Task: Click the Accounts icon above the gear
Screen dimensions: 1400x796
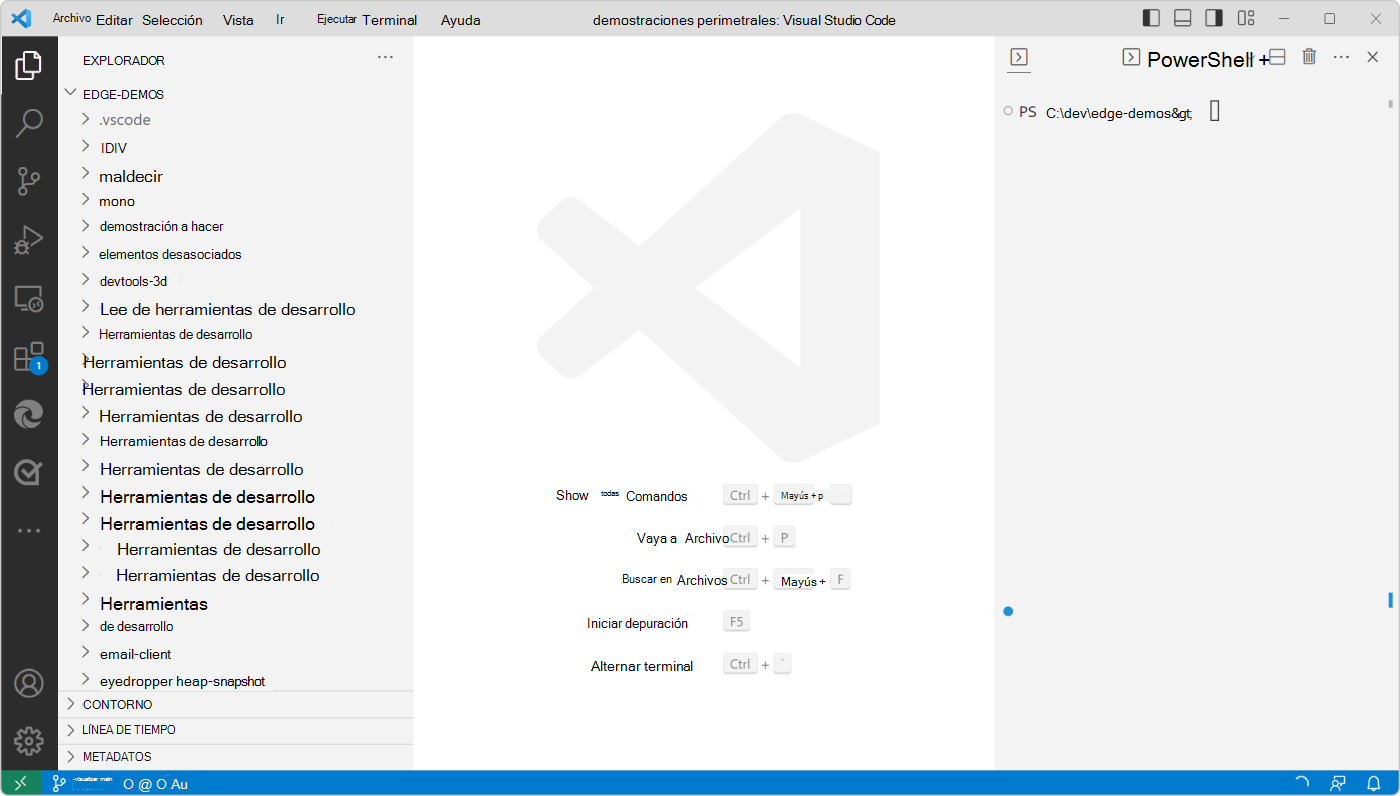Action: coord(29,683)
